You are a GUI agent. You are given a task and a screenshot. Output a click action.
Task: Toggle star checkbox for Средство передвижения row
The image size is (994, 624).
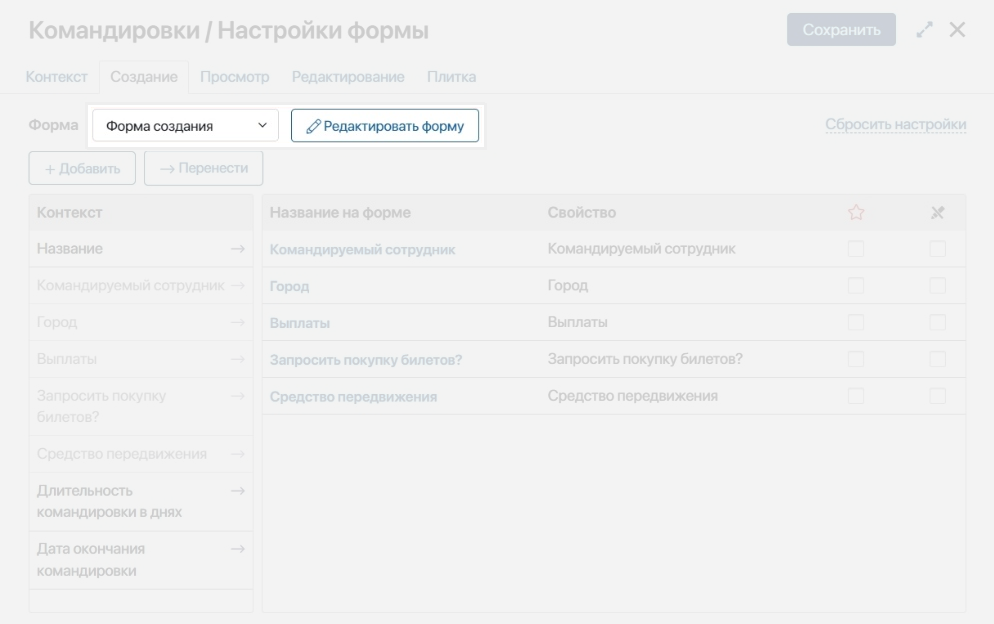855,397
